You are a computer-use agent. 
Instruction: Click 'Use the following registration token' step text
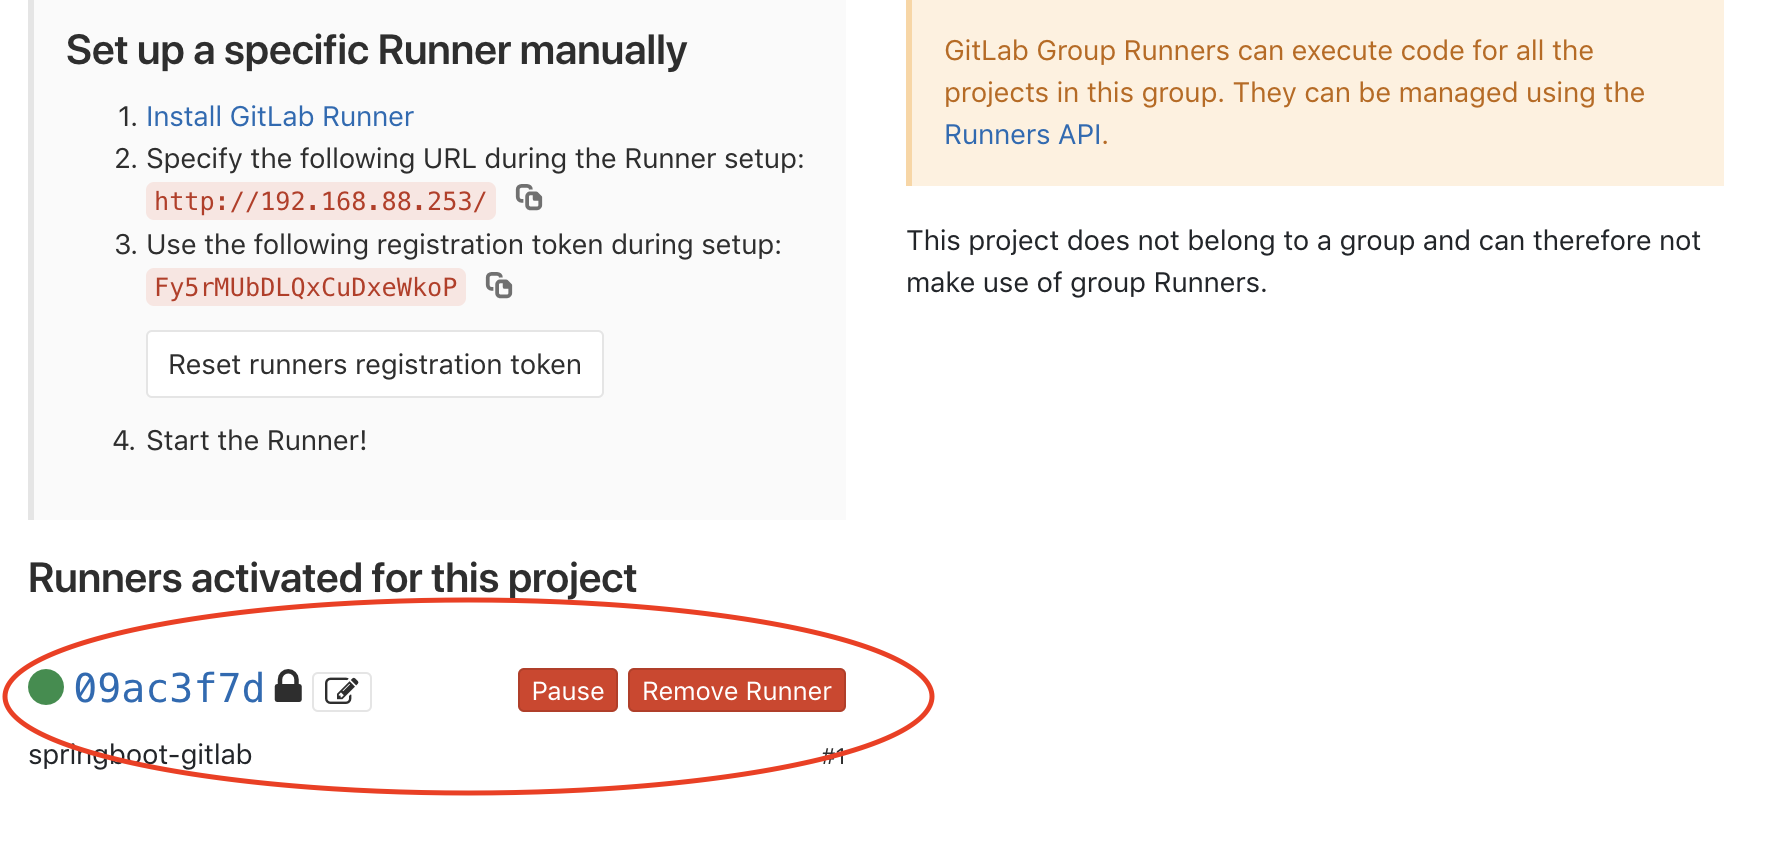coord(464,245)
